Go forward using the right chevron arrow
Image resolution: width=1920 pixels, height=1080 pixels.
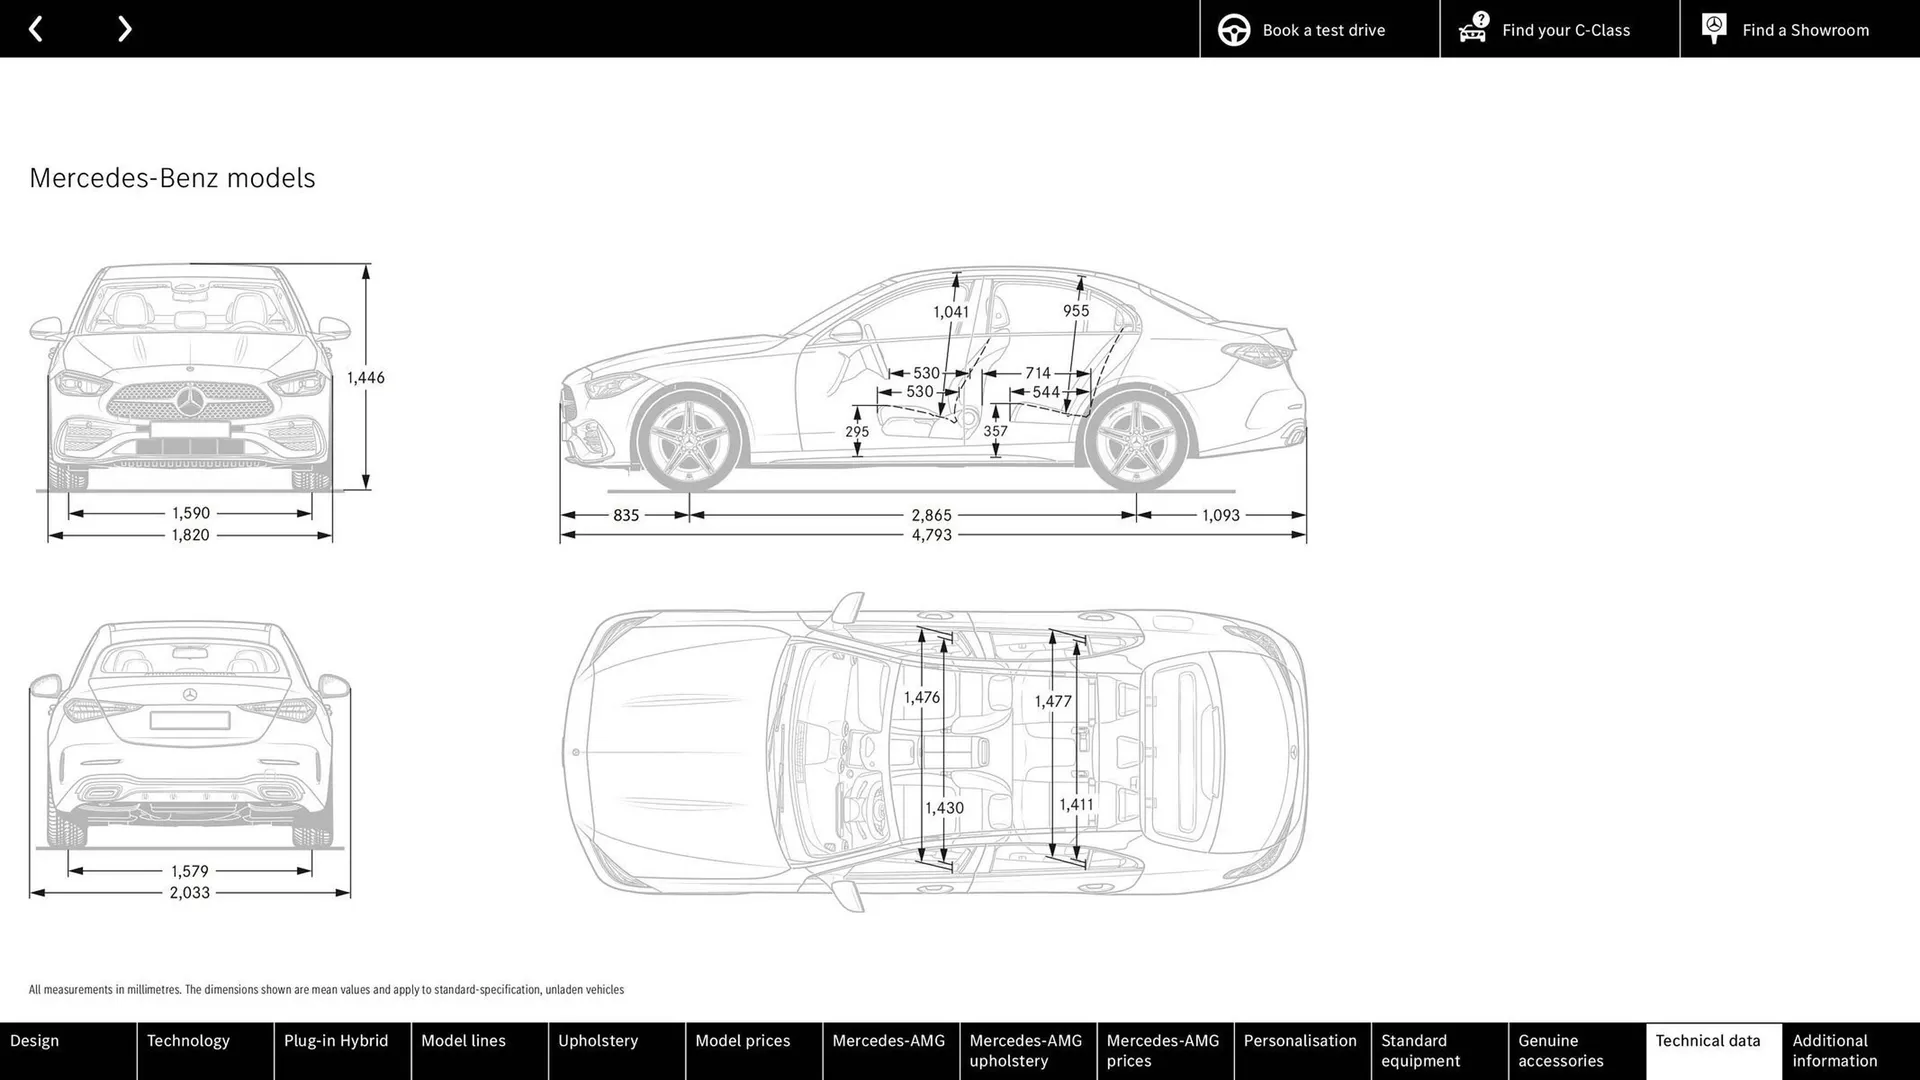(124, 29)
